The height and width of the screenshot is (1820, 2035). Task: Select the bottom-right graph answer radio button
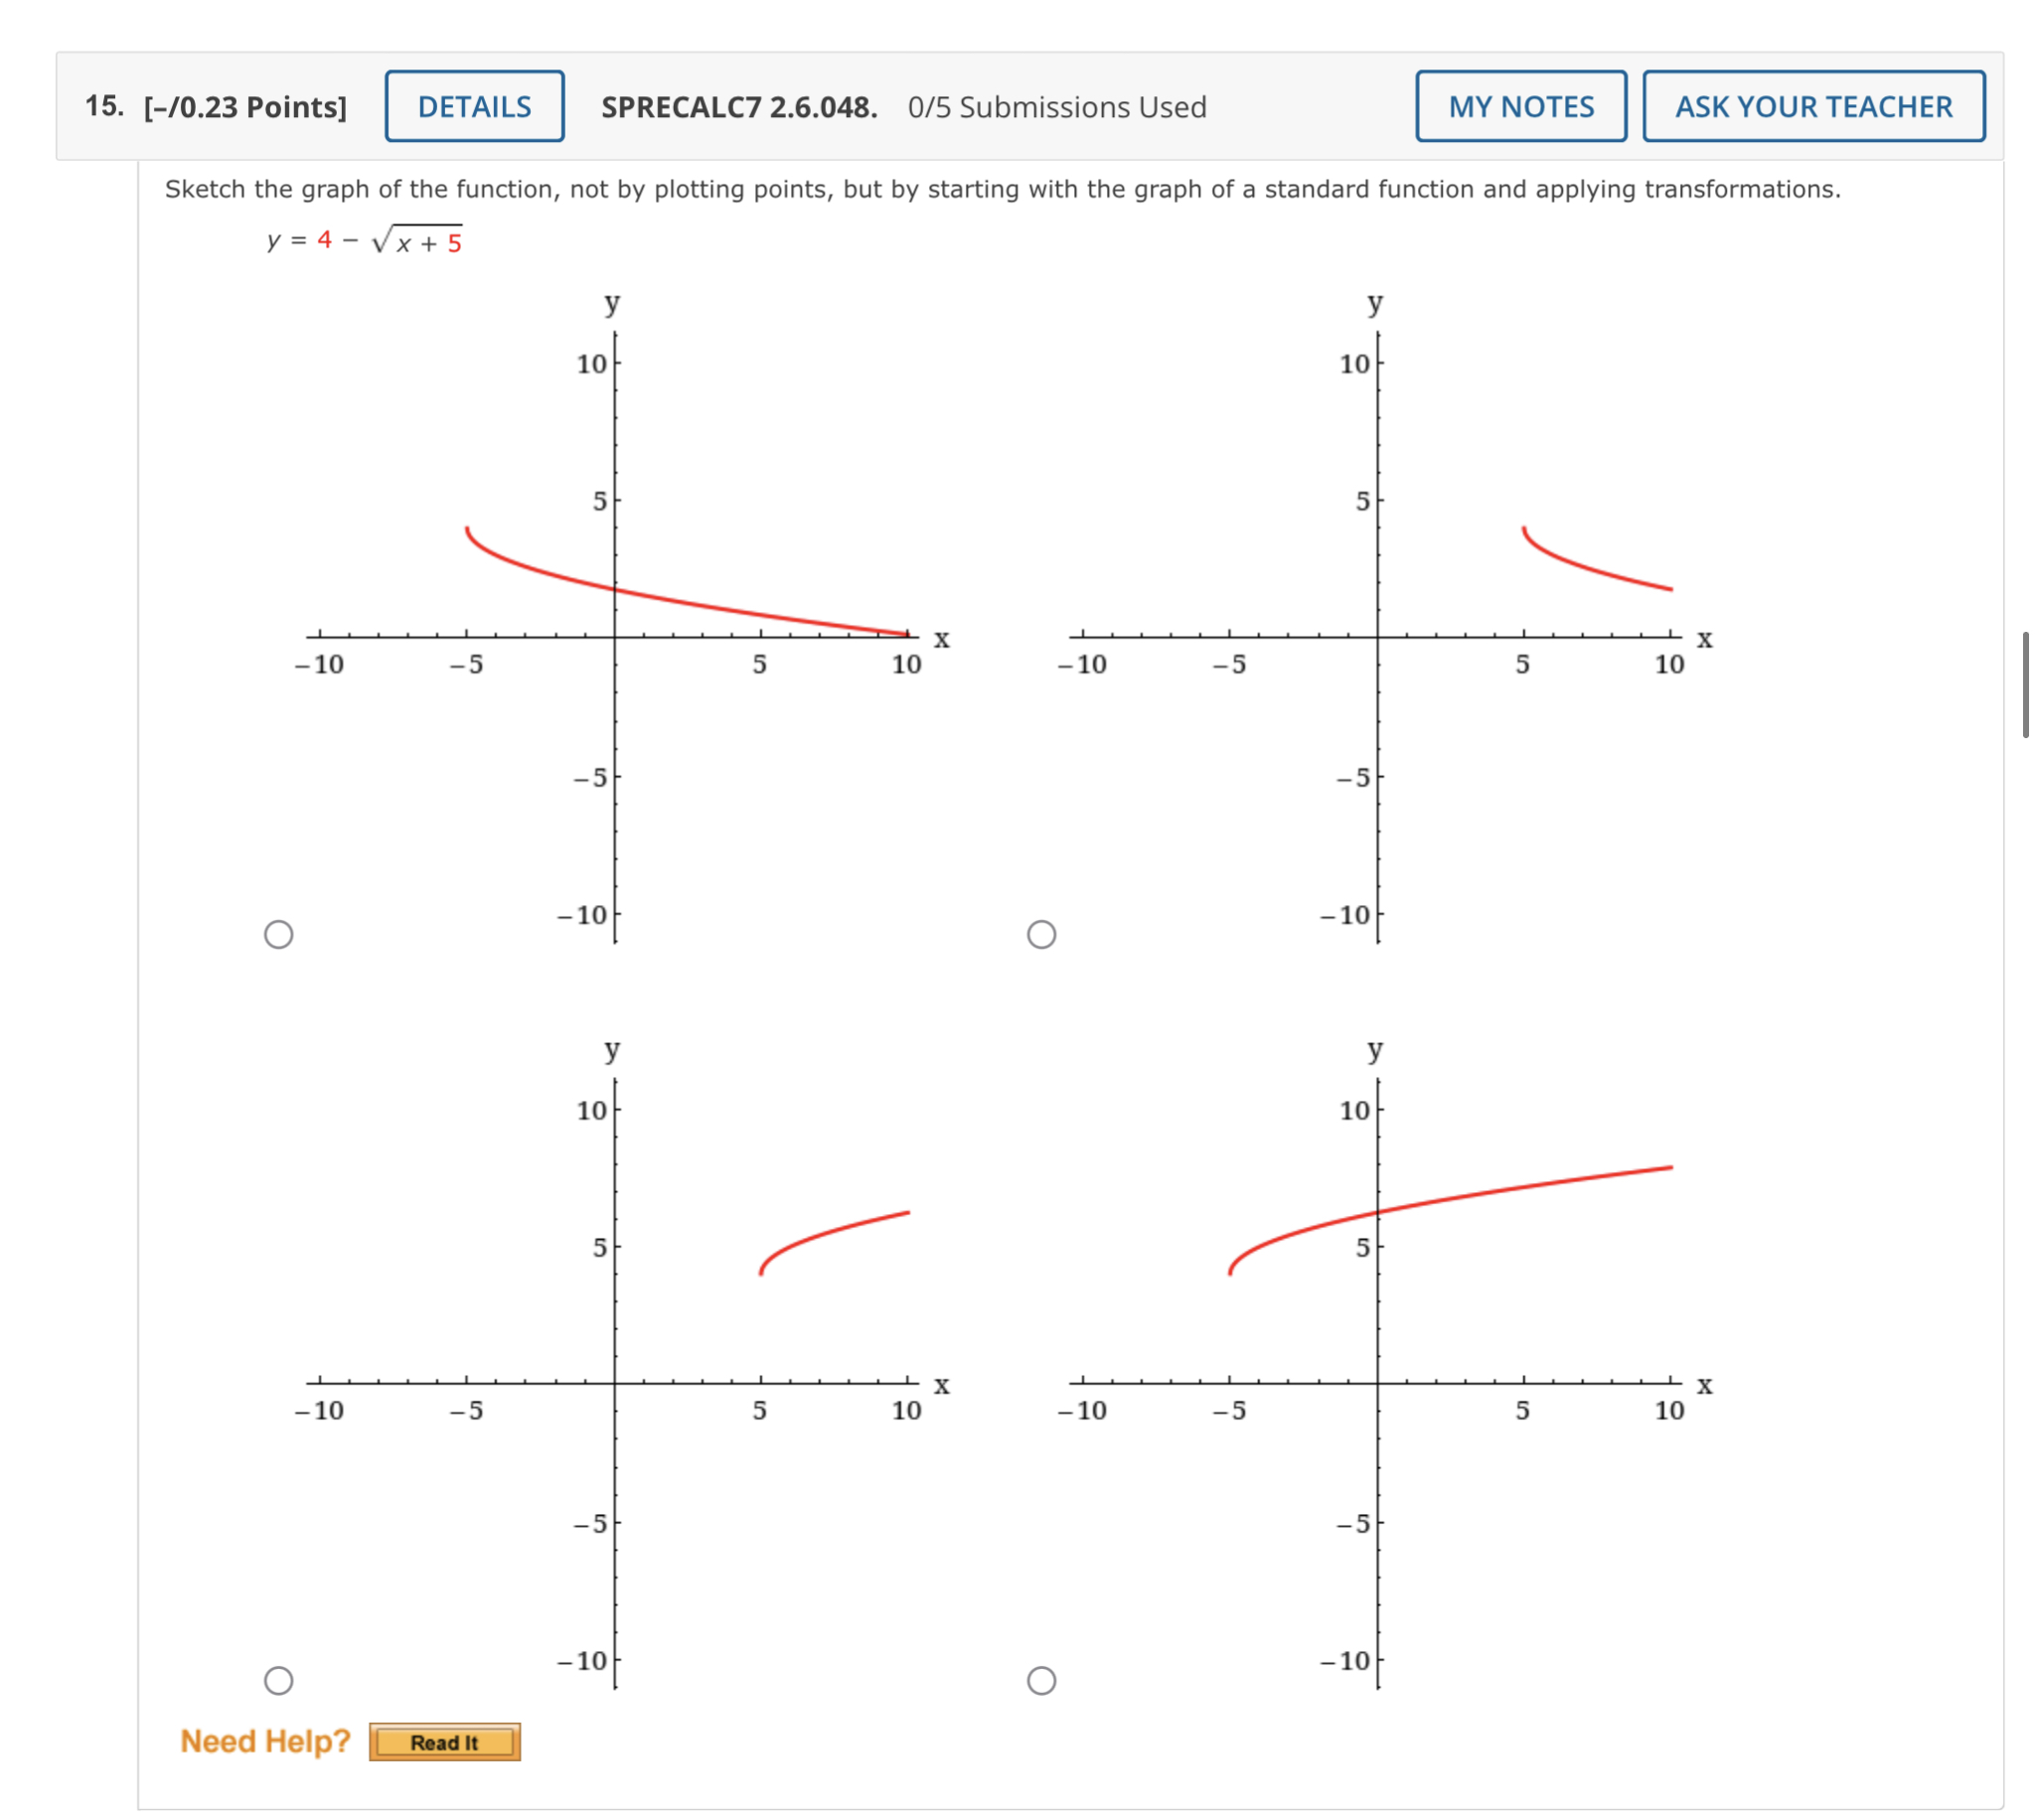[1041, 1680]
